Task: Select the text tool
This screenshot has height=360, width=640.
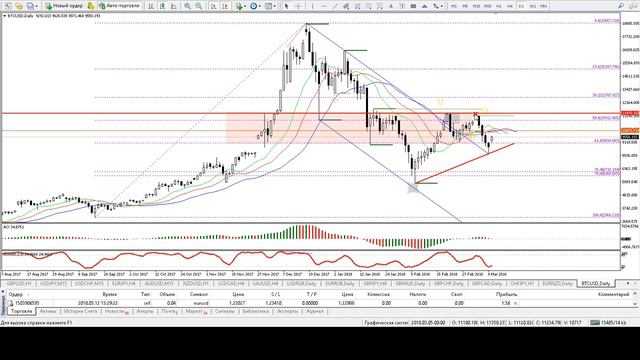Action: click(391, 6)
